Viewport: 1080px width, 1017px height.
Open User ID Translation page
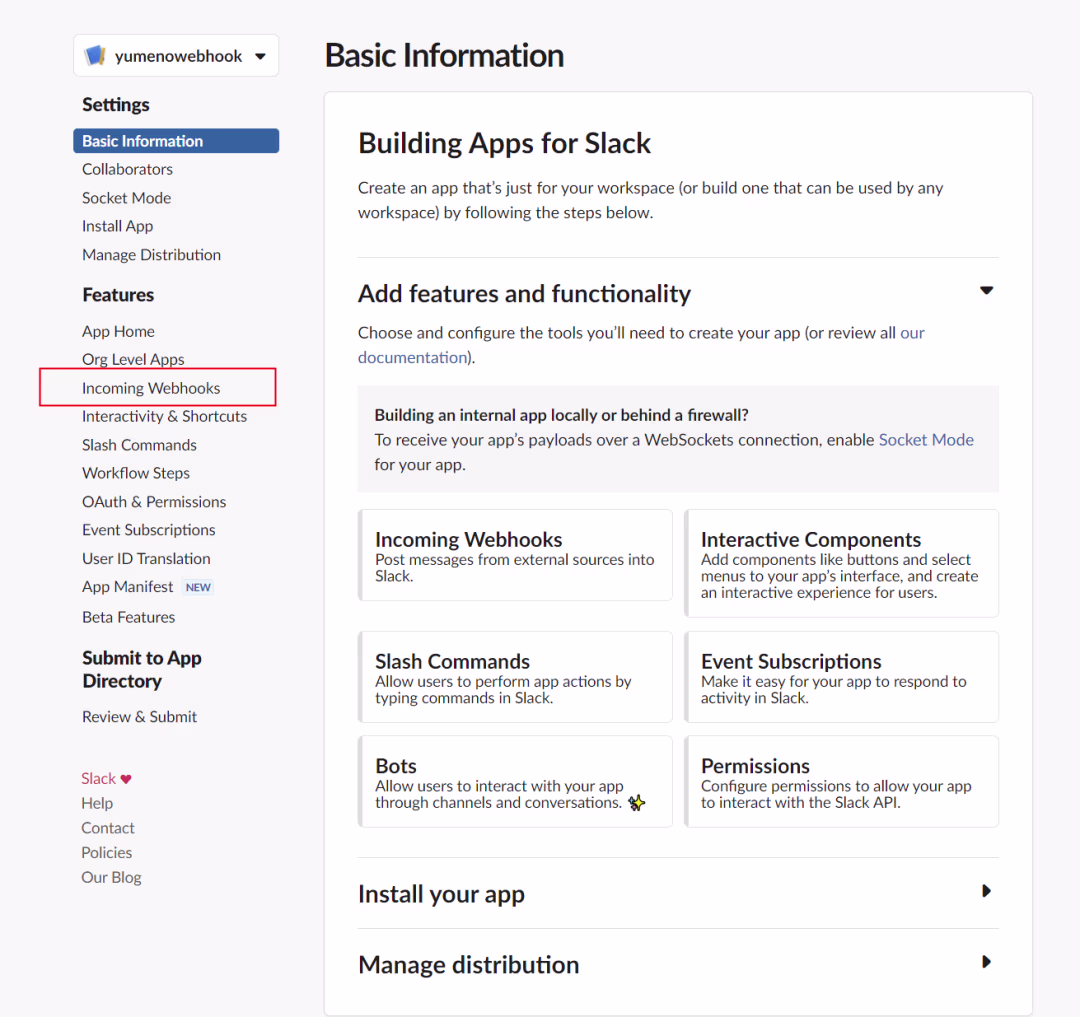[147, 559]
